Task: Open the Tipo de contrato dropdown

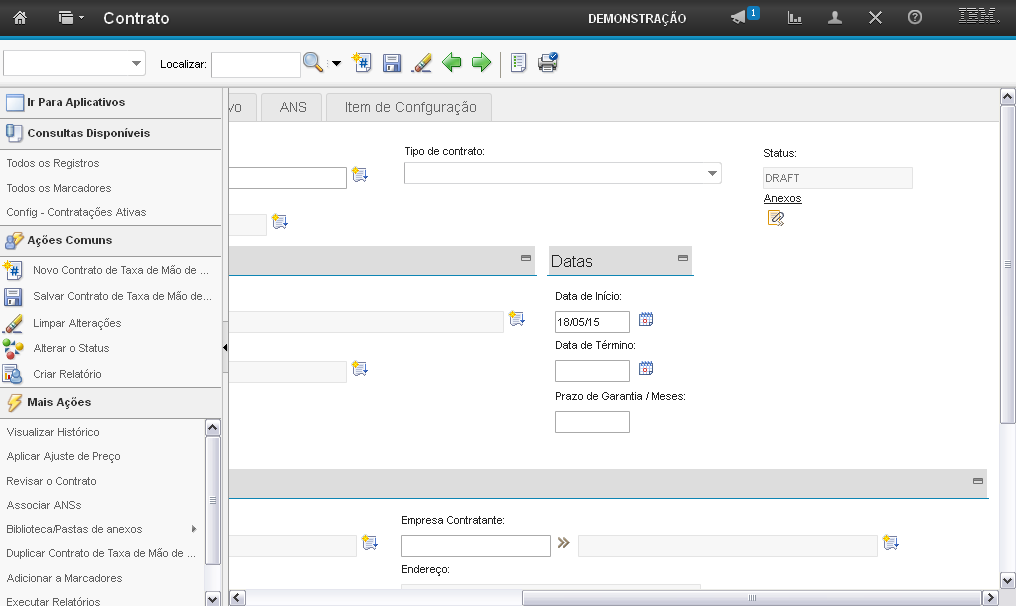Action: 713,173
